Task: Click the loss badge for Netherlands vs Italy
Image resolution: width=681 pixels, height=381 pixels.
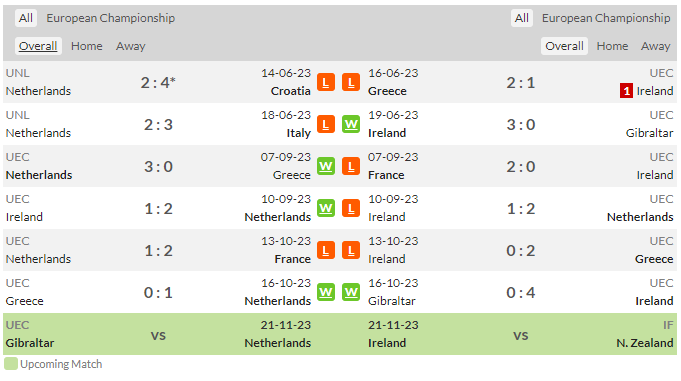Action: click(x=326, y=124)
